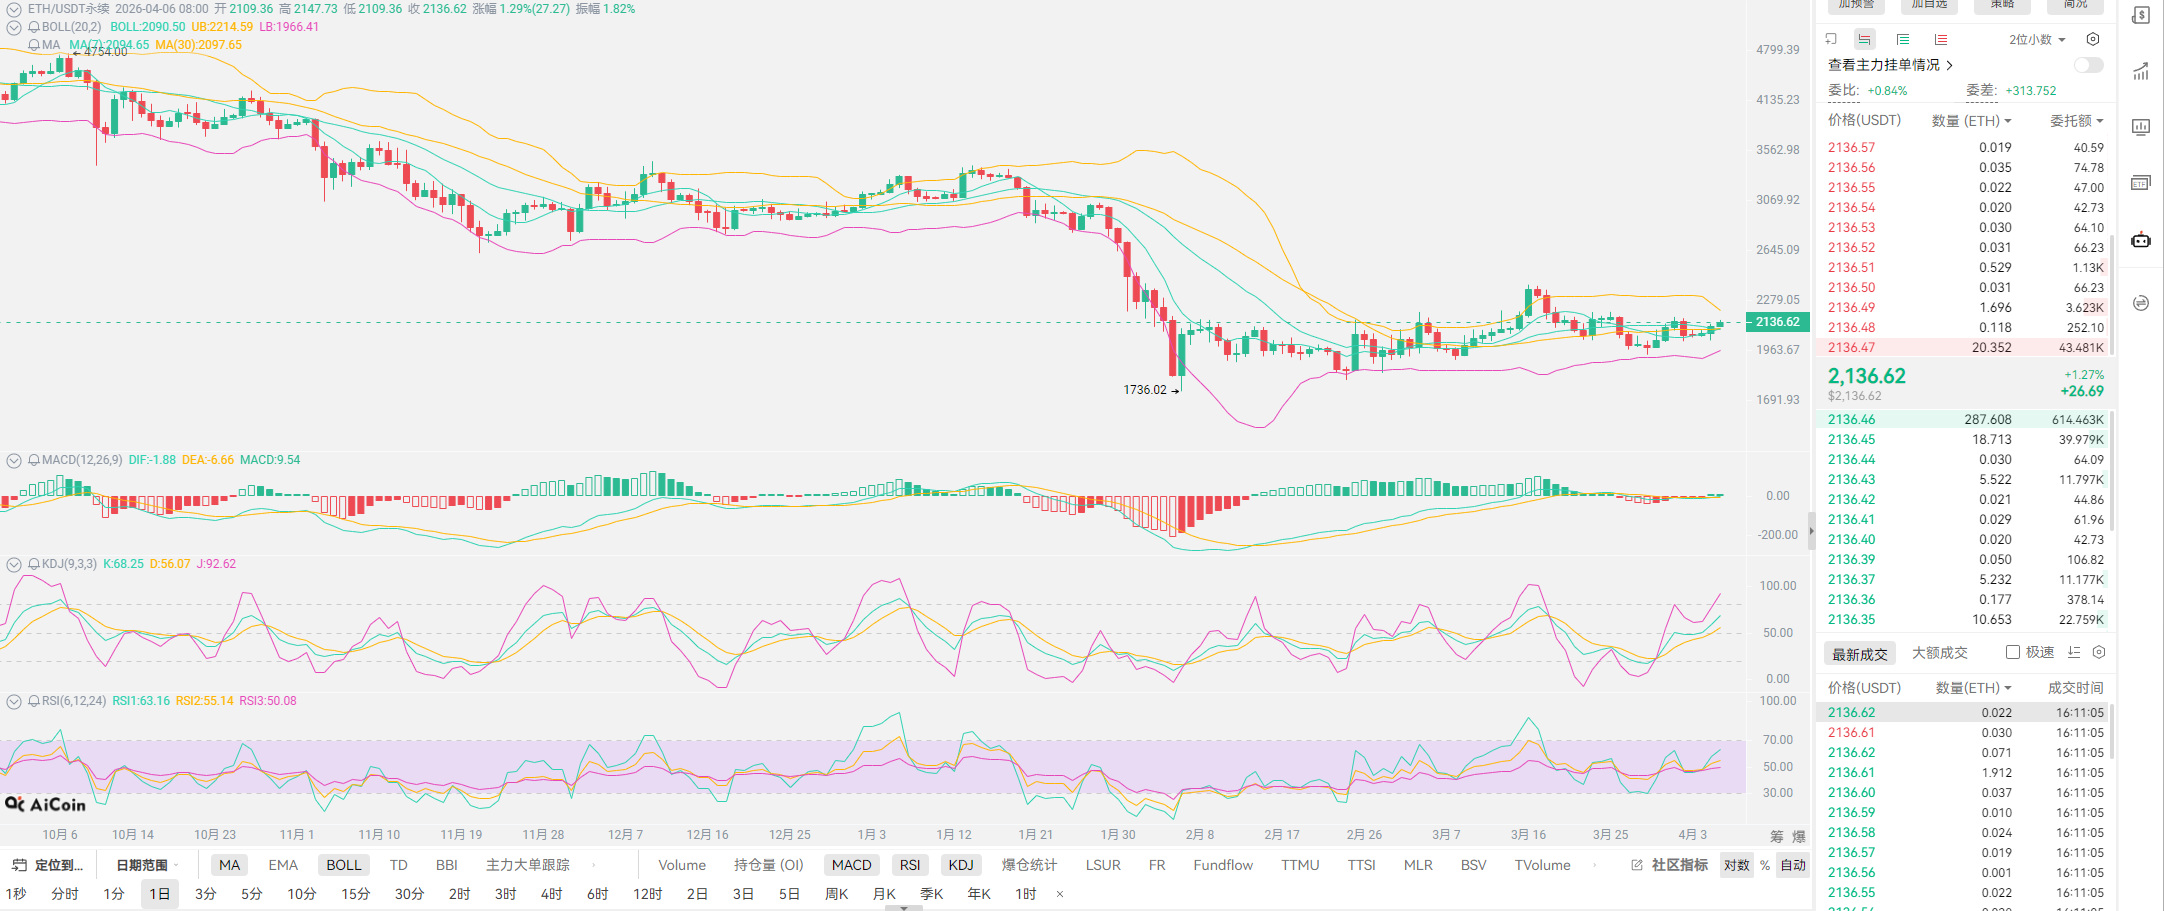Open the robot assistant icon in sidebar
This screenshot has width=2164, height=911.
pyautogui.click(x=2140, y=240)
